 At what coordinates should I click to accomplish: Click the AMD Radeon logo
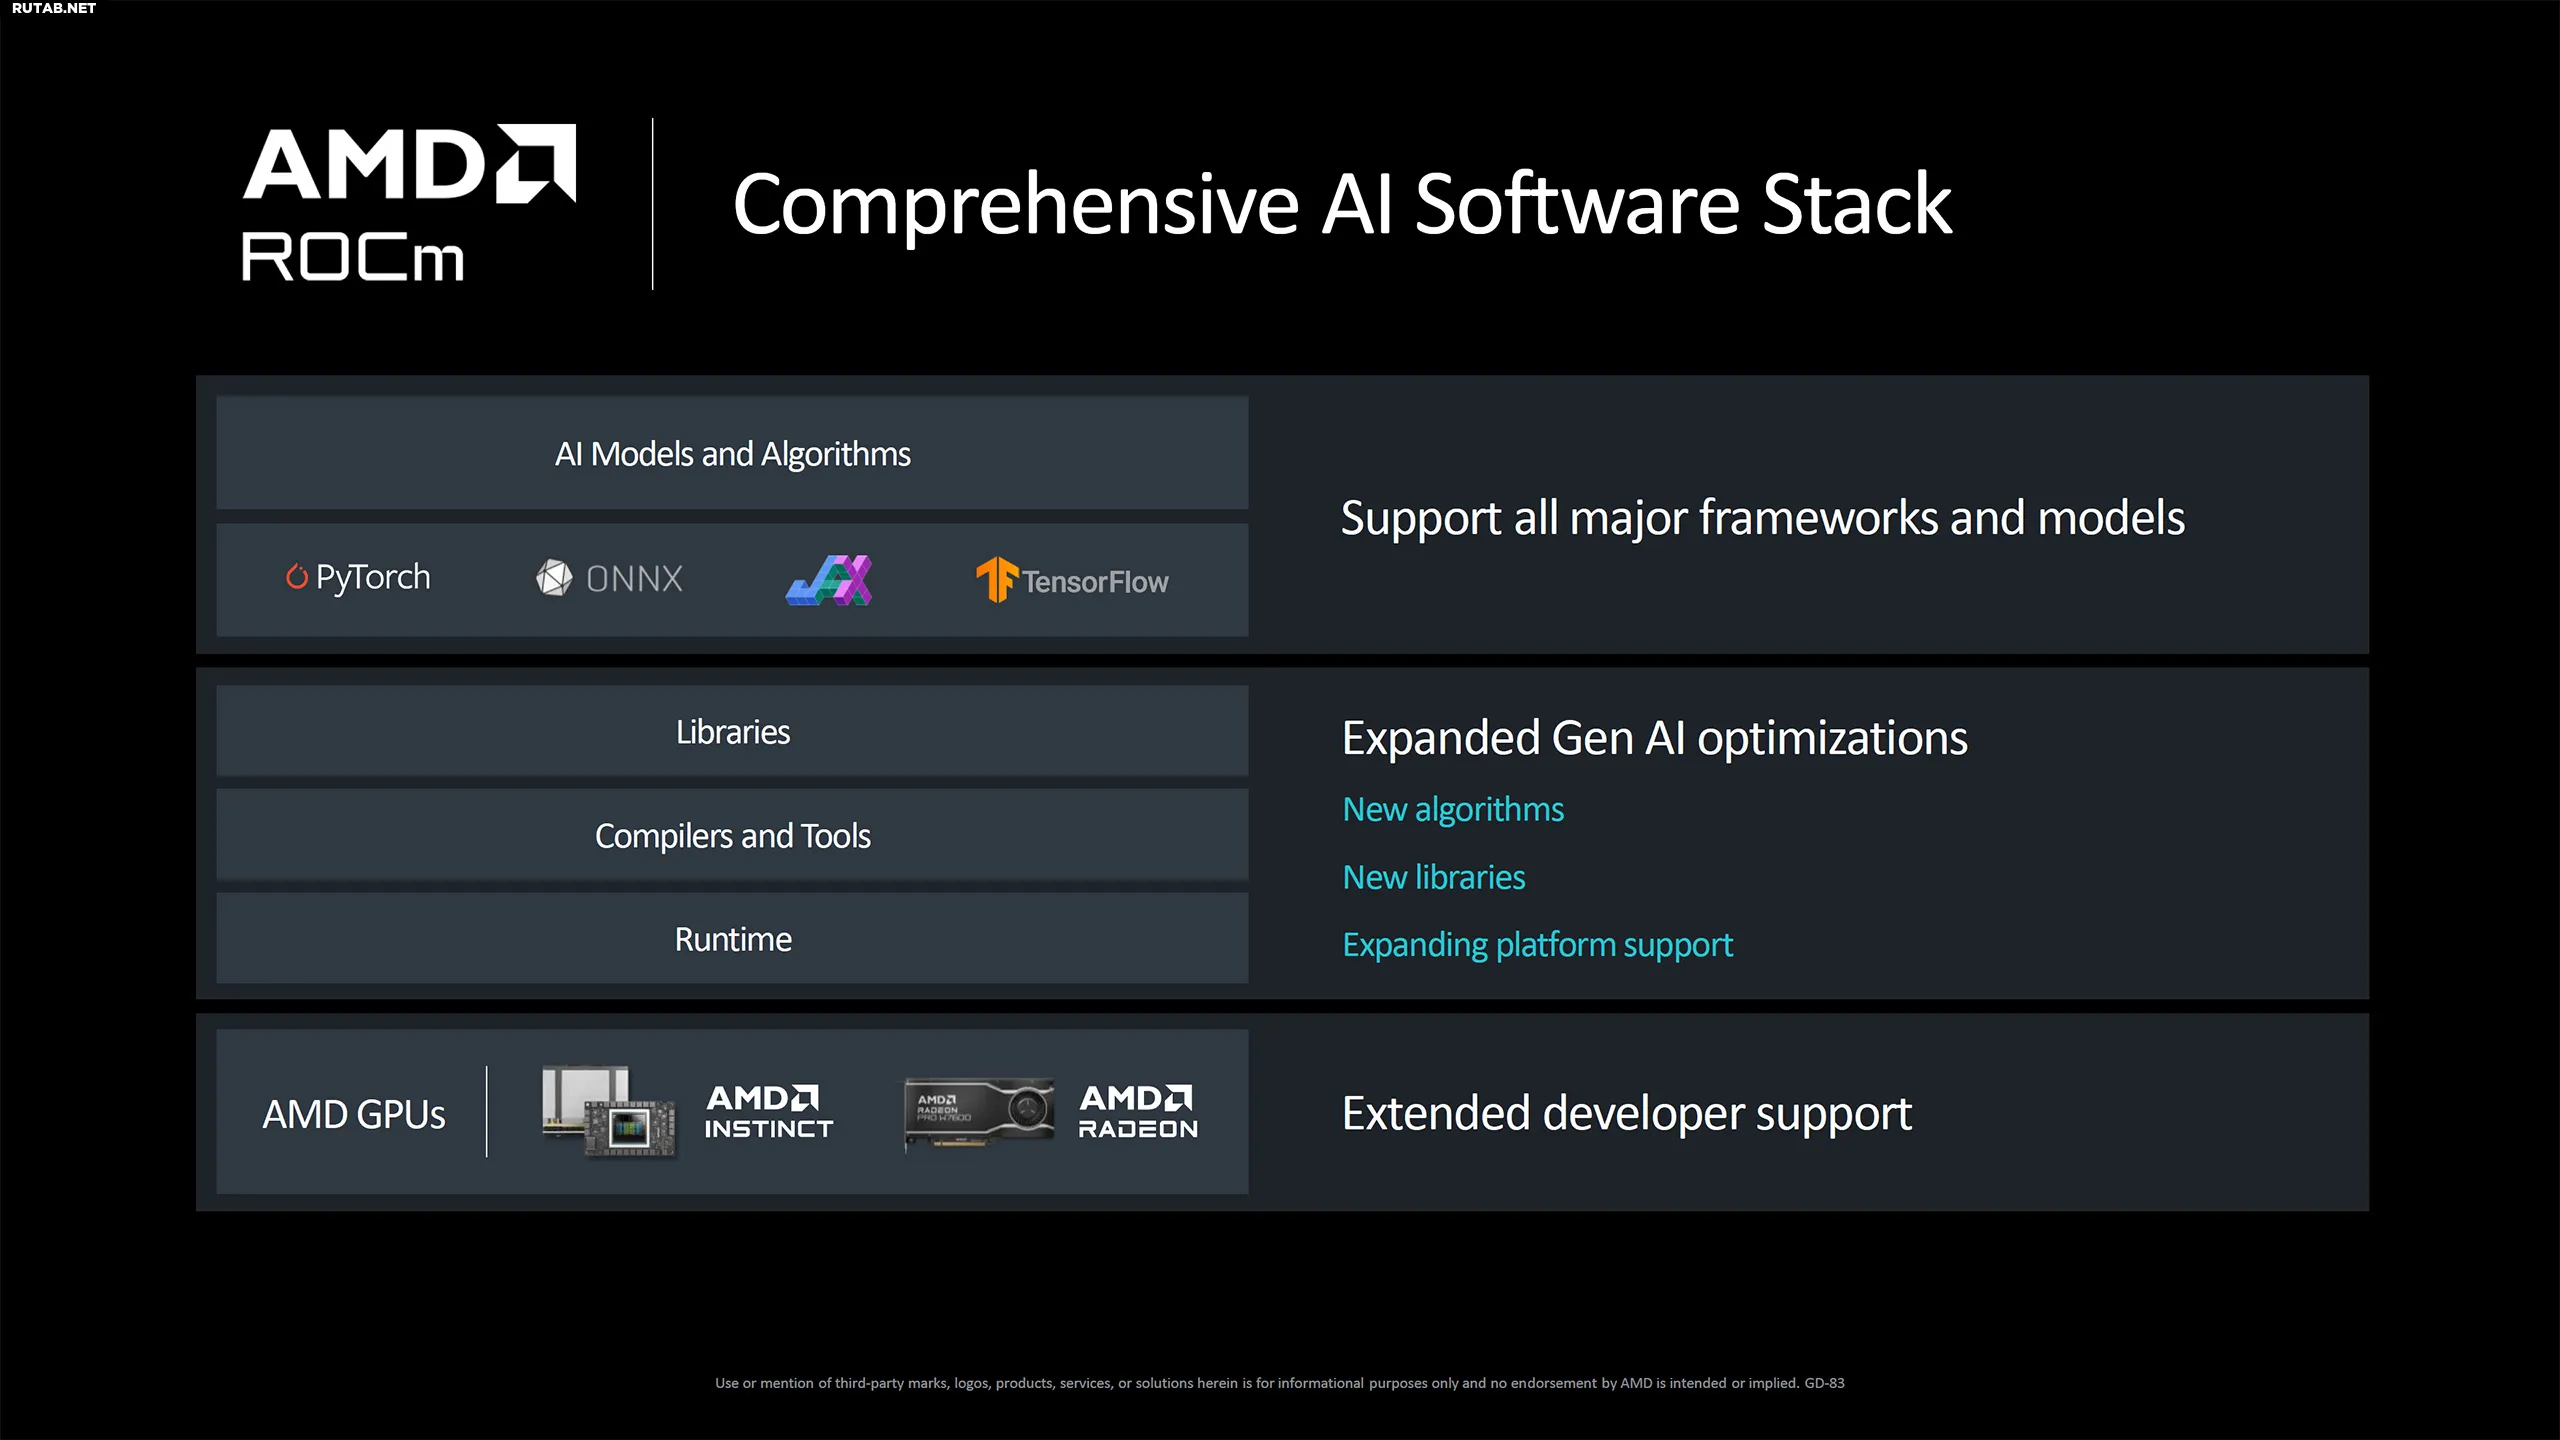pyautogui.click(x=1138, y=1112)
